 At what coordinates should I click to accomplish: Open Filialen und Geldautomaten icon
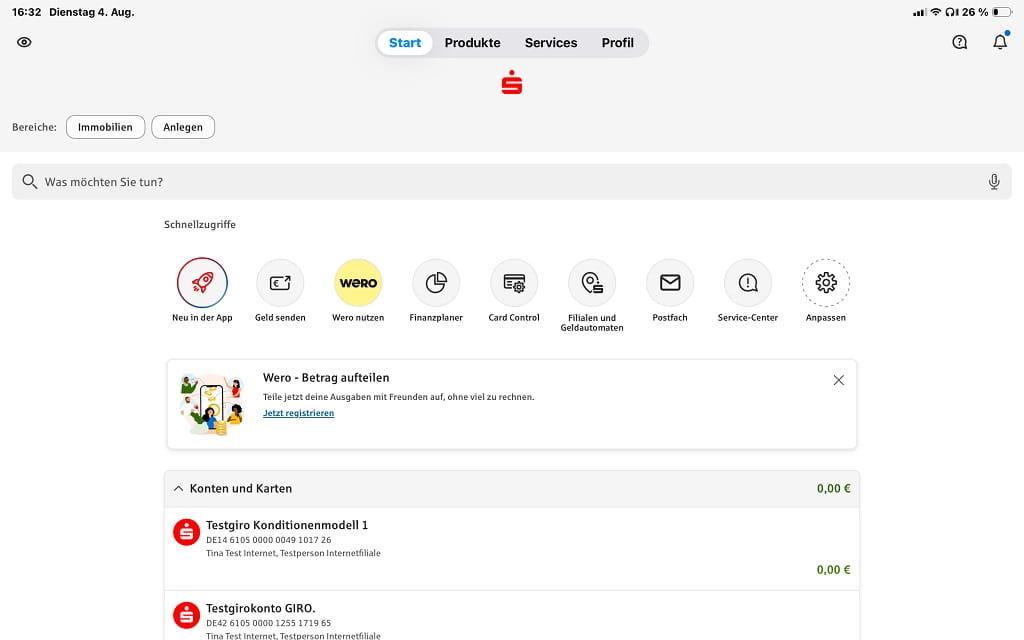pos(592,283)
